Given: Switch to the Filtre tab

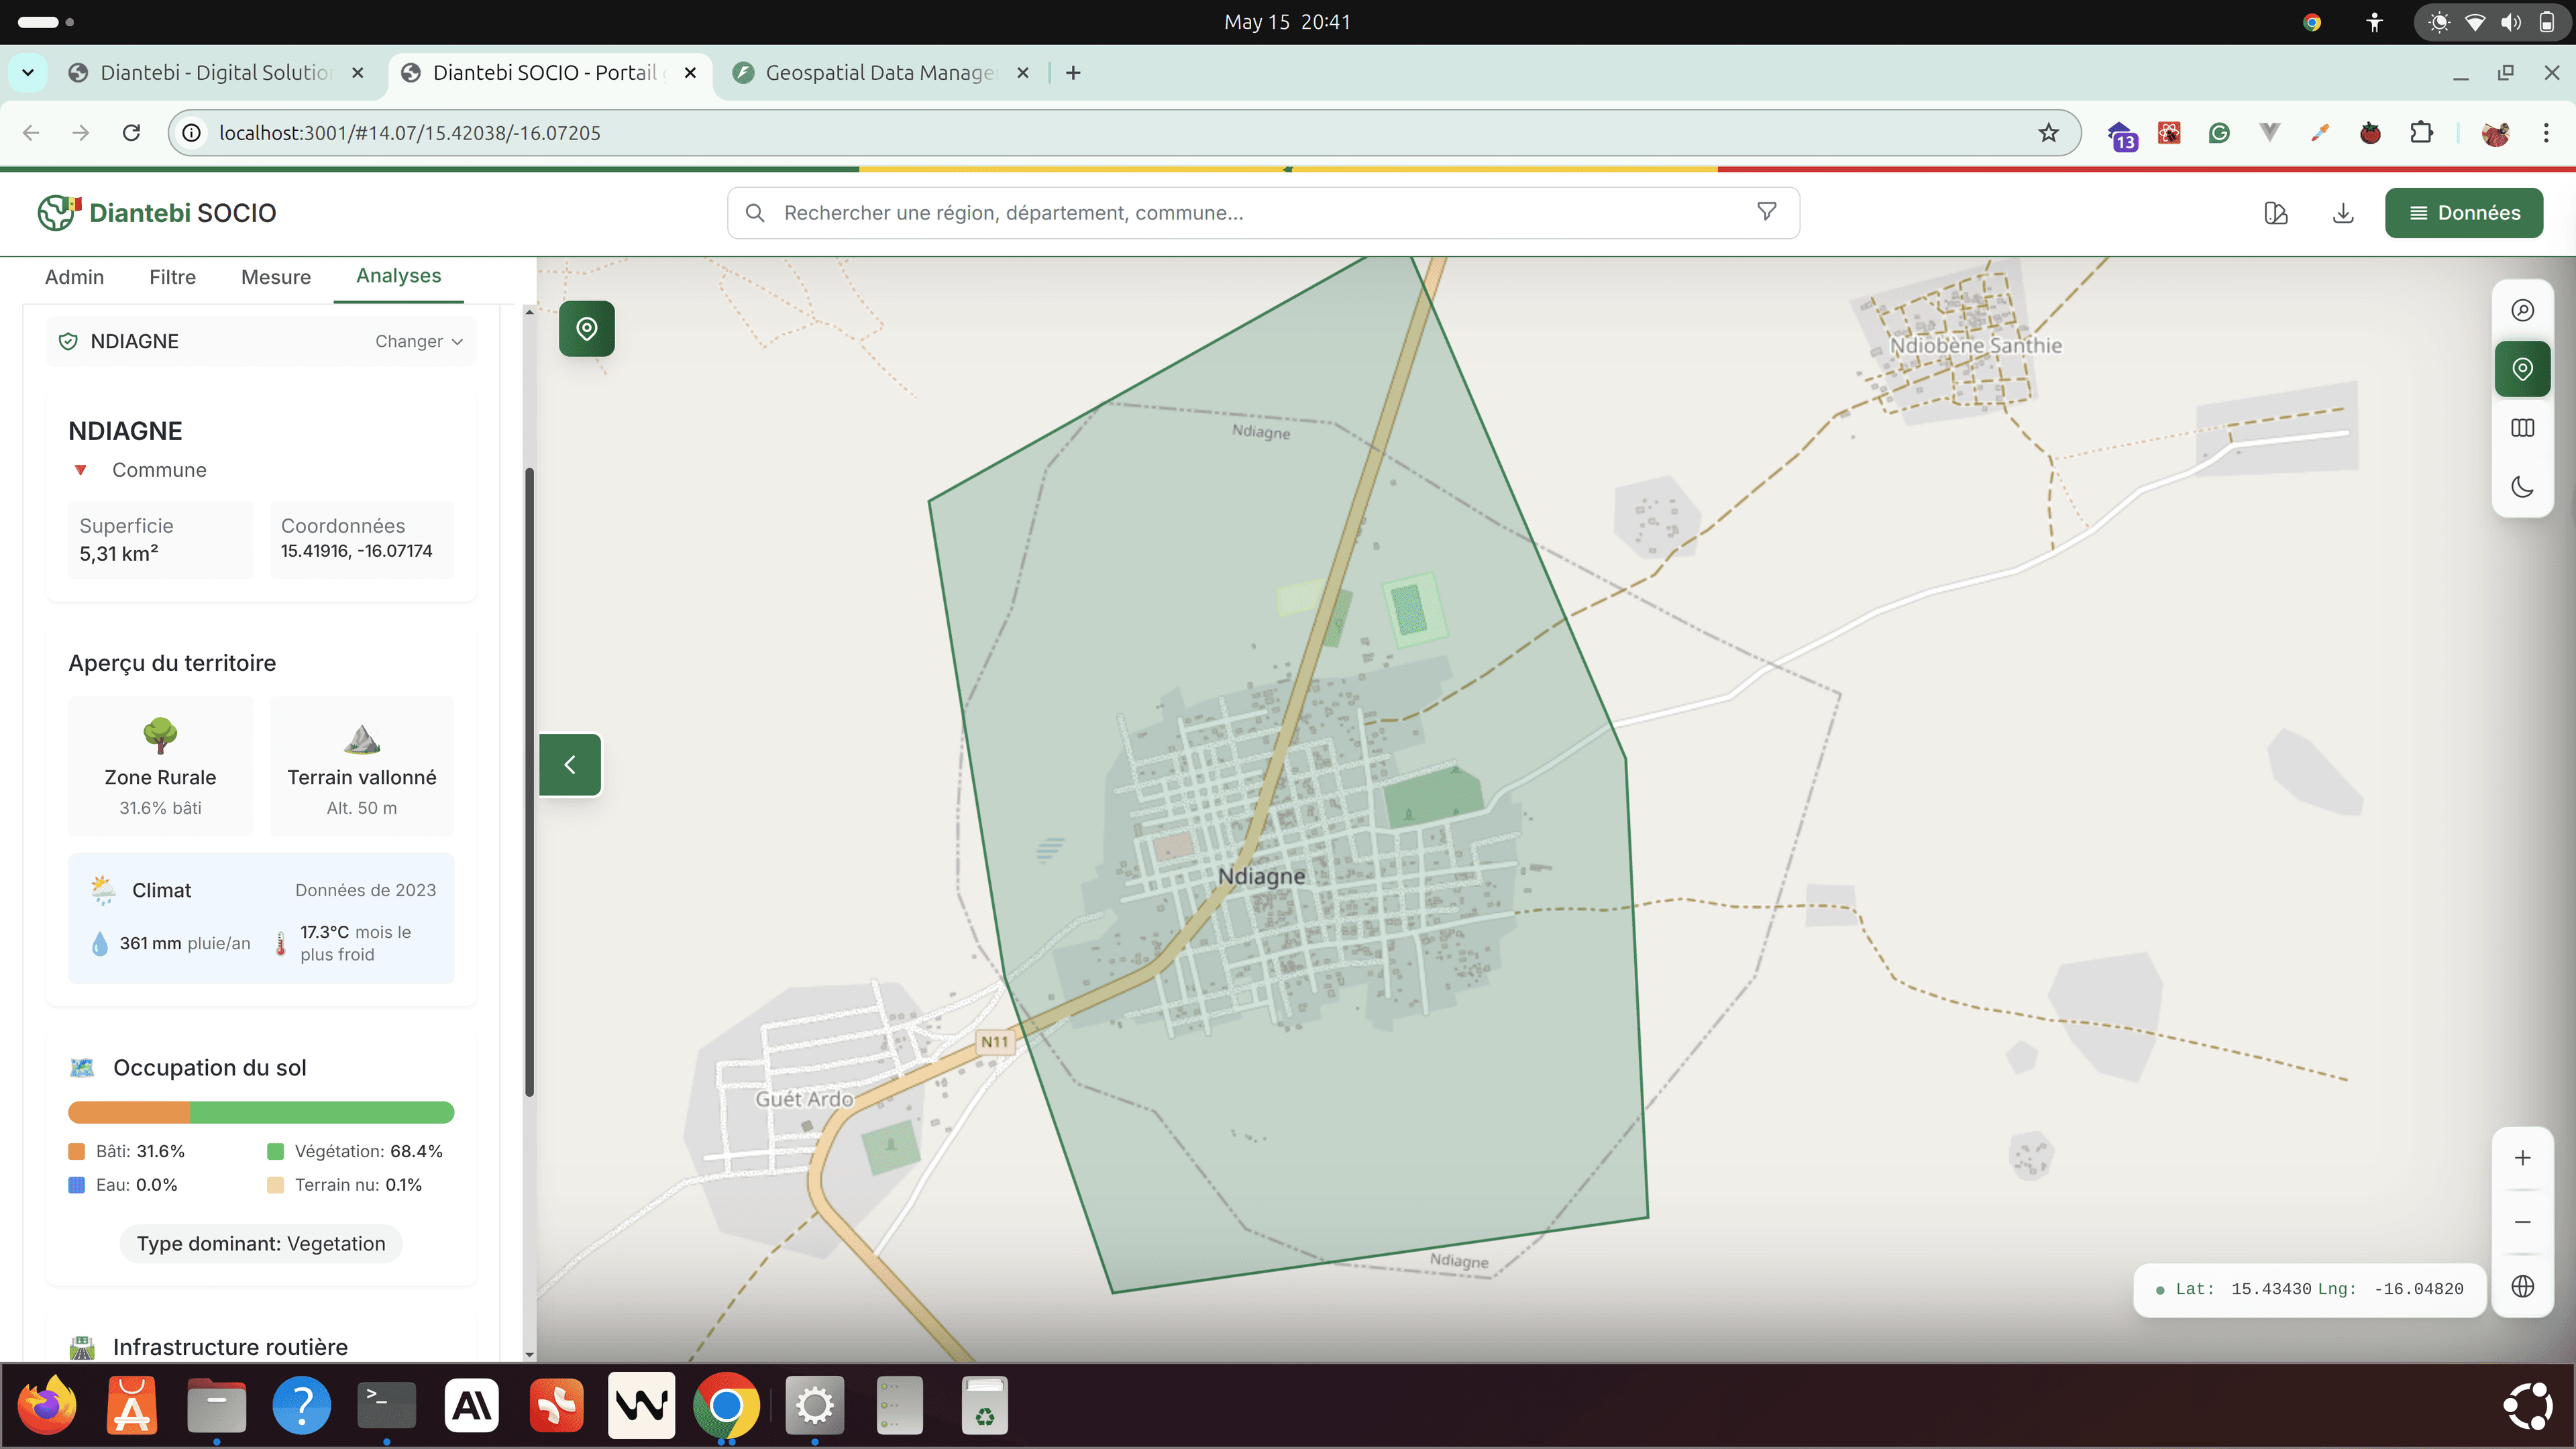Looking at the screenshot, I should pos(172,277).
